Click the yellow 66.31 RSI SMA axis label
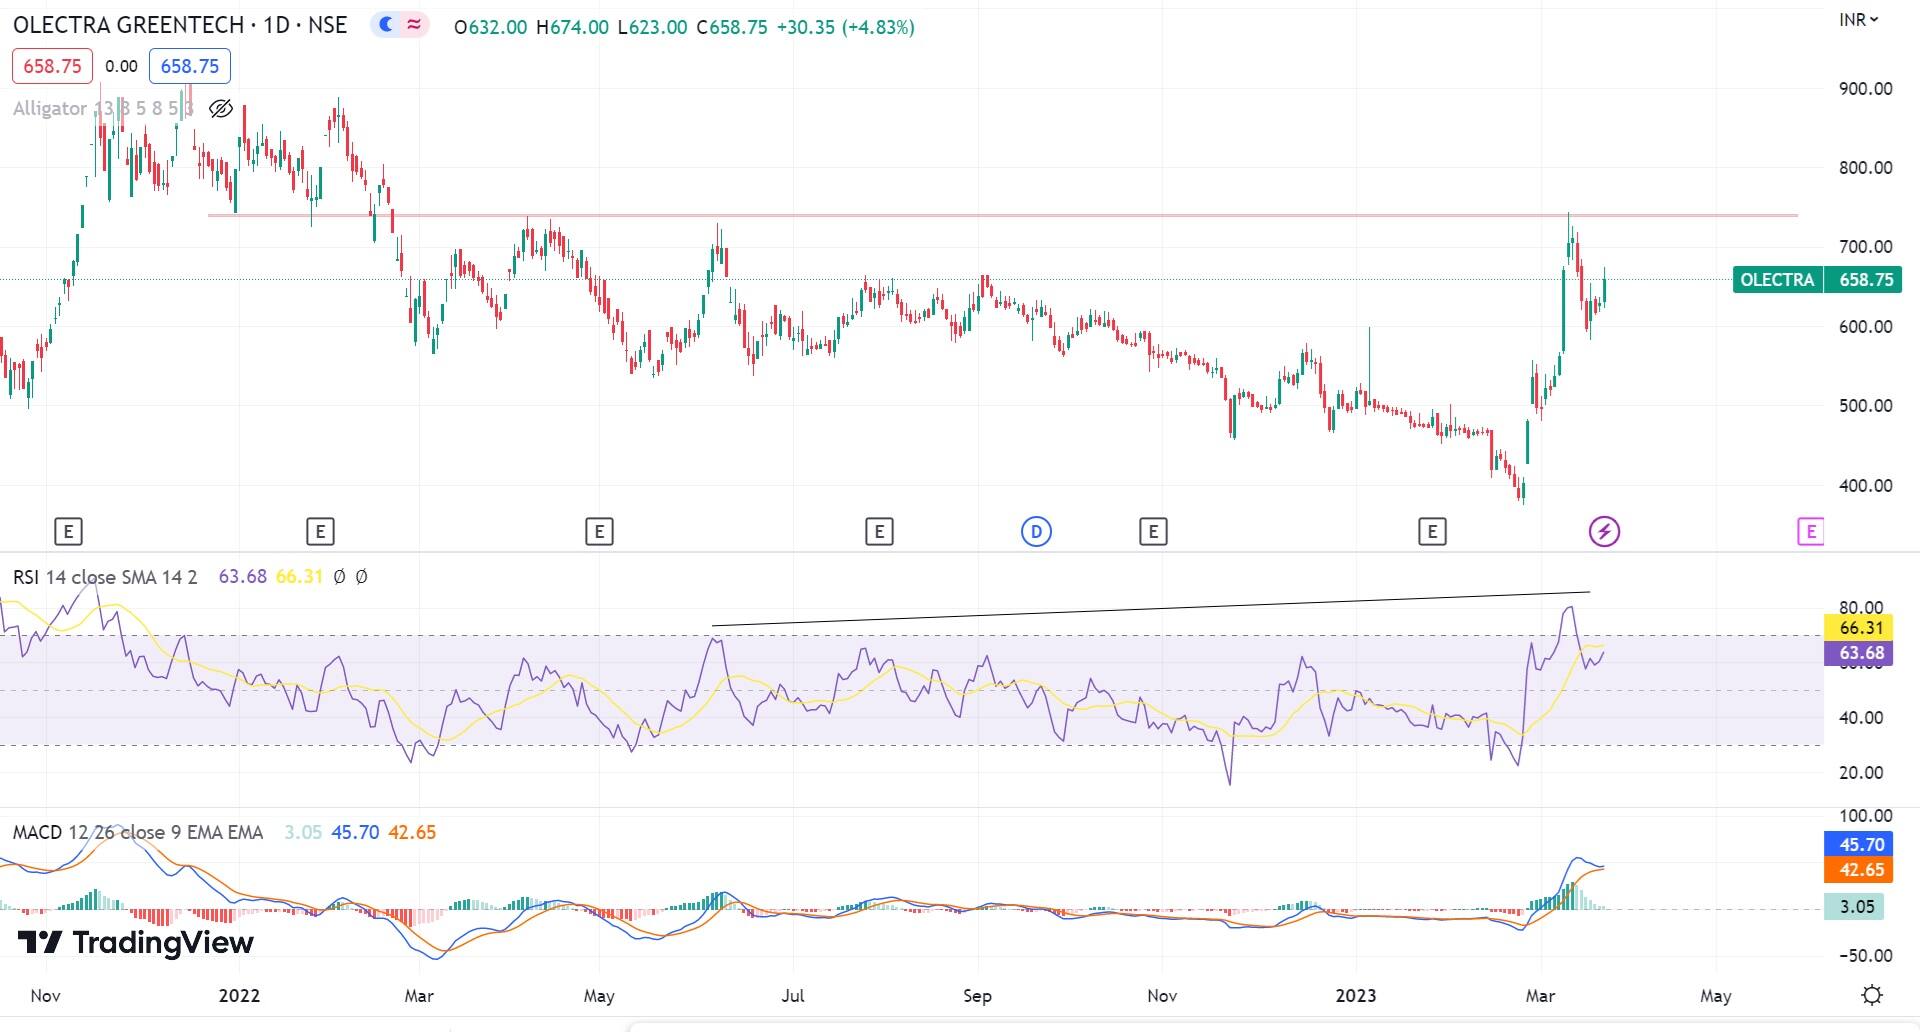The width and height of the screenshot is (1920, 1032). pyautogui.click(x=1861, y=628)
